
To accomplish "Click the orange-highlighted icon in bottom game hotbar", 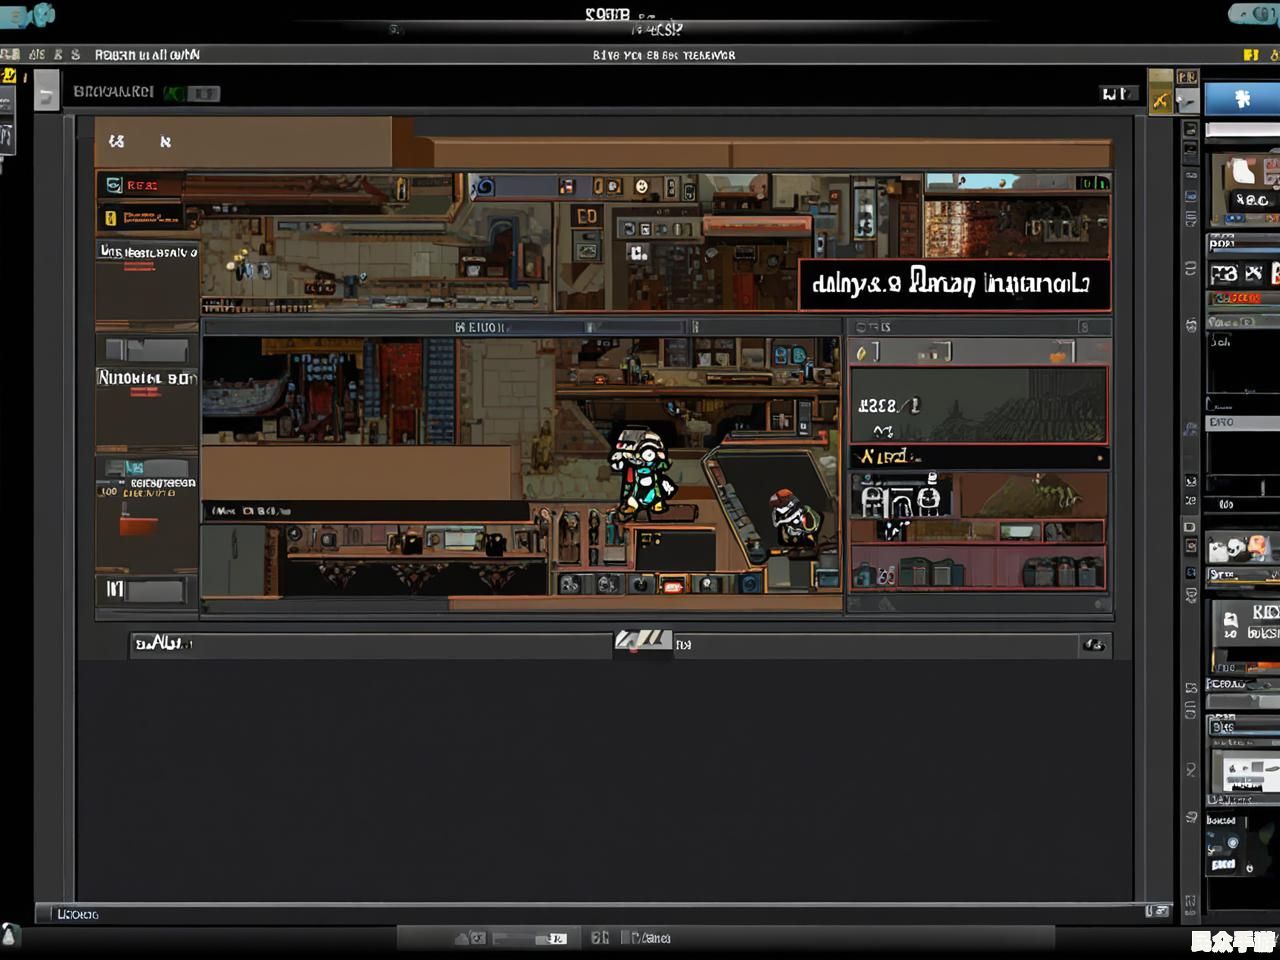I will [673, 585].
